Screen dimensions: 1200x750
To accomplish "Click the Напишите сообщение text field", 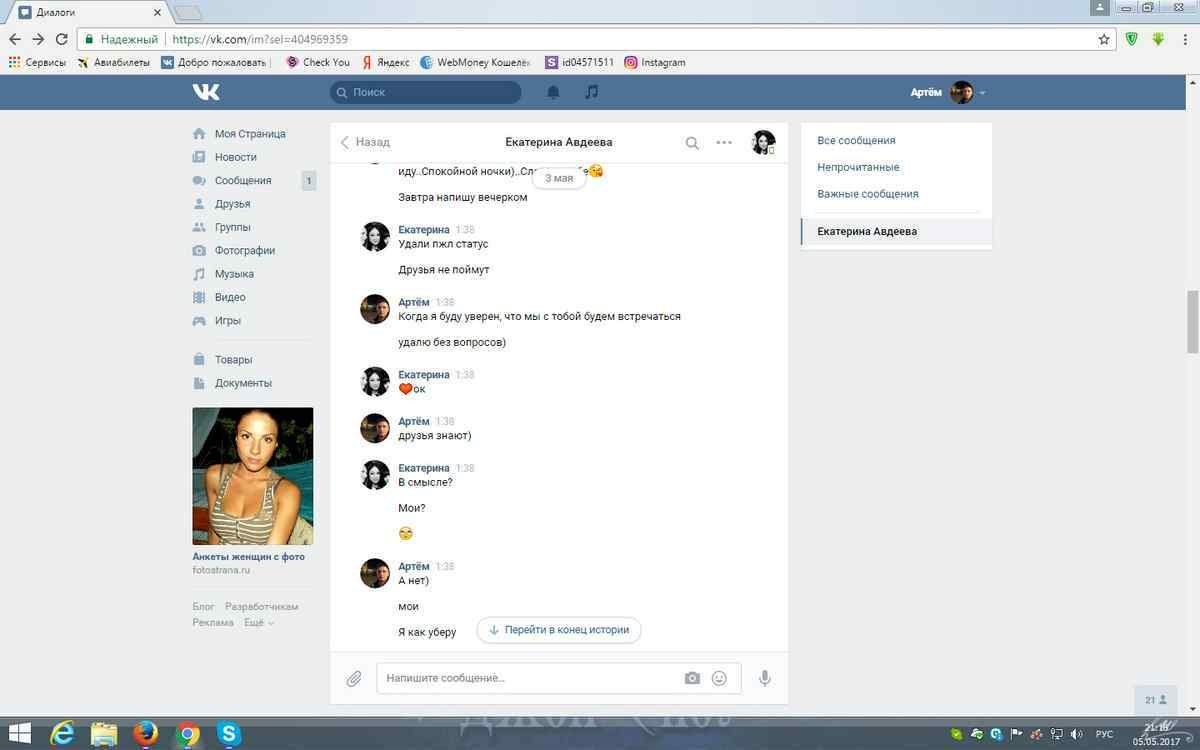I will [x=530, y=678].
